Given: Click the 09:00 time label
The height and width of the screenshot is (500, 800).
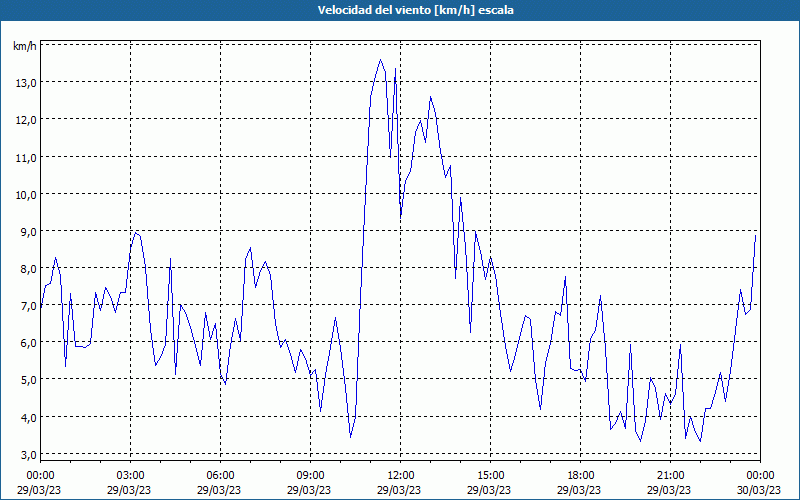Looking at the screenshot, I should click(310, 476).
